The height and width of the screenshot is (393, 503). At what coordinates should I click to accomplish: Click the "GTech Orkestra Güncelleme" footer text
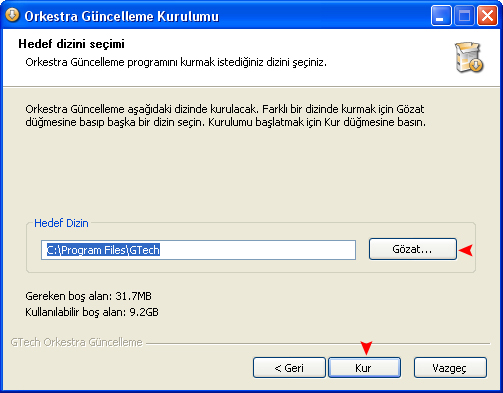(x=76, y=342)
